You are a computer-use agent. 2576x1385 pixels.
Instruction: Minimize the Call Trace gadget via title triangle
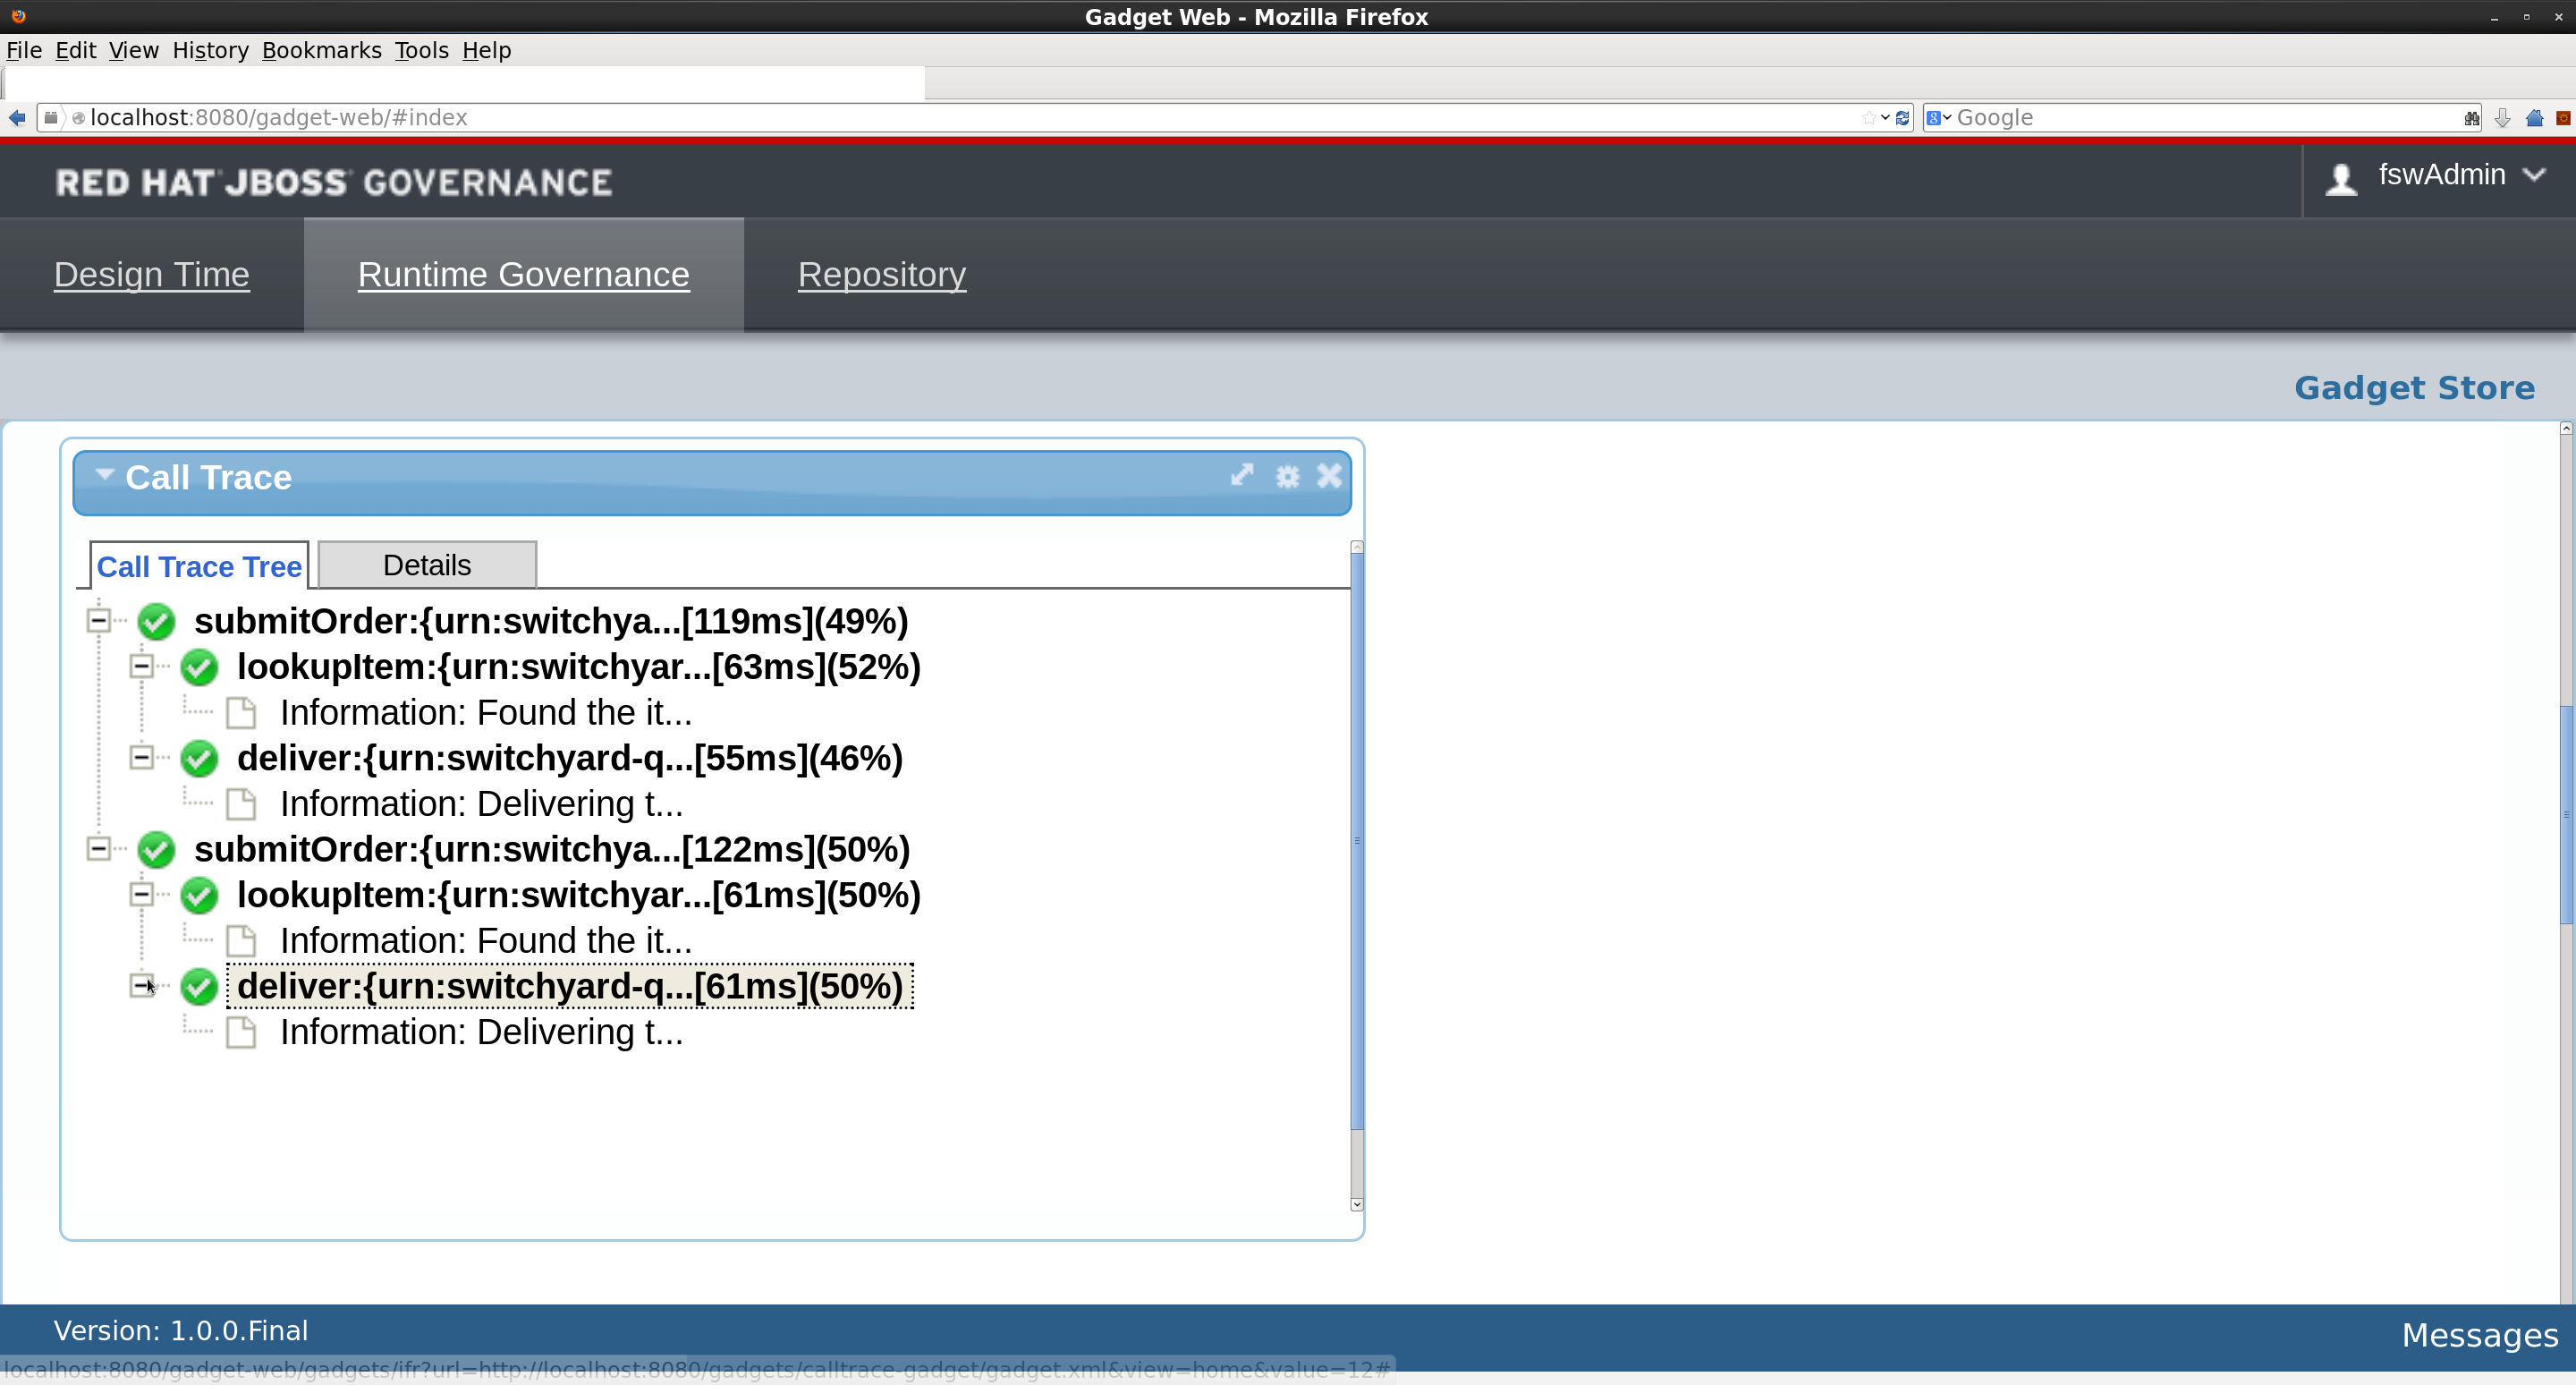[x=104, y=475]
